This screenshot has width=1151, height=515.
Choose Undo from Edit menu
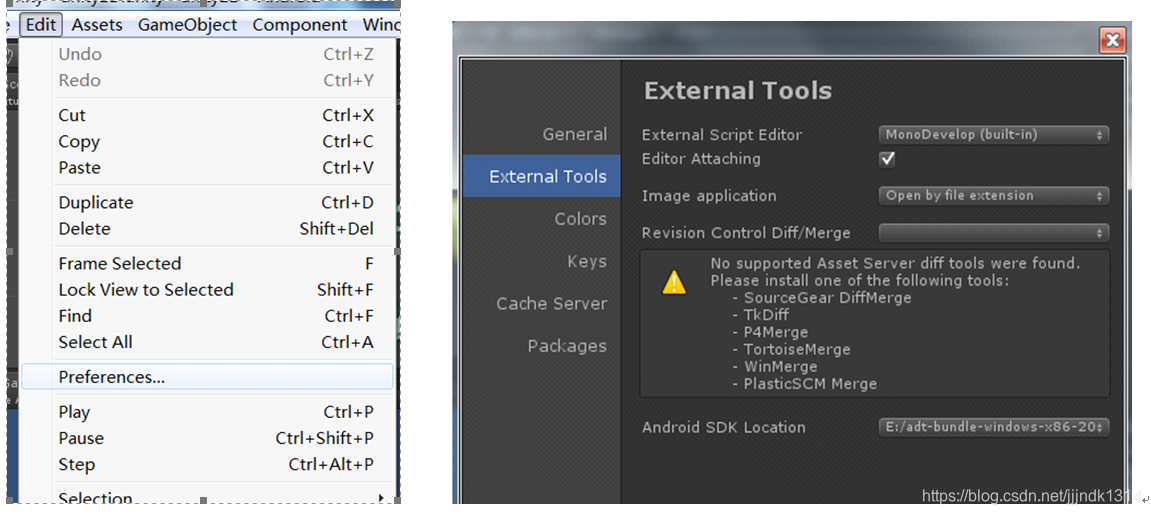207,54
